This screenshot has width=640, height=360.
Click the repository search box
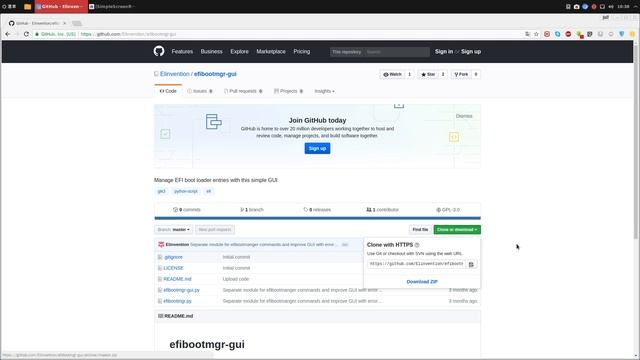tap(396, 52)
